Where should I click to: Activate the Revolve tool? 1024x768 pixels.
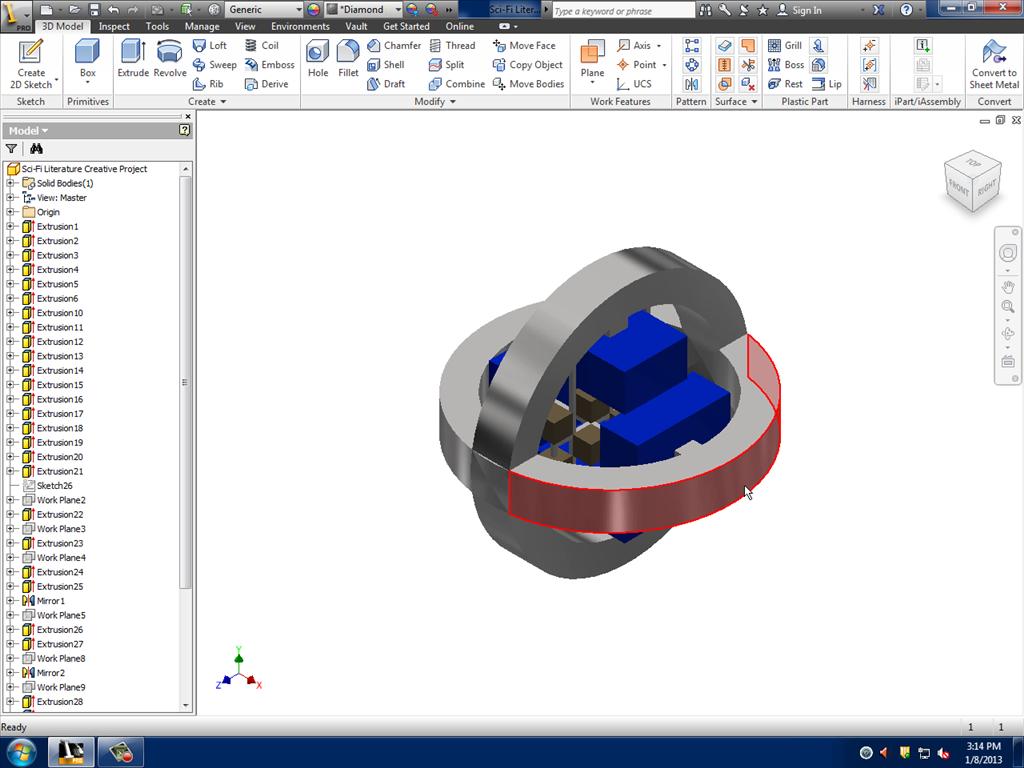click(x=170, y=59)
